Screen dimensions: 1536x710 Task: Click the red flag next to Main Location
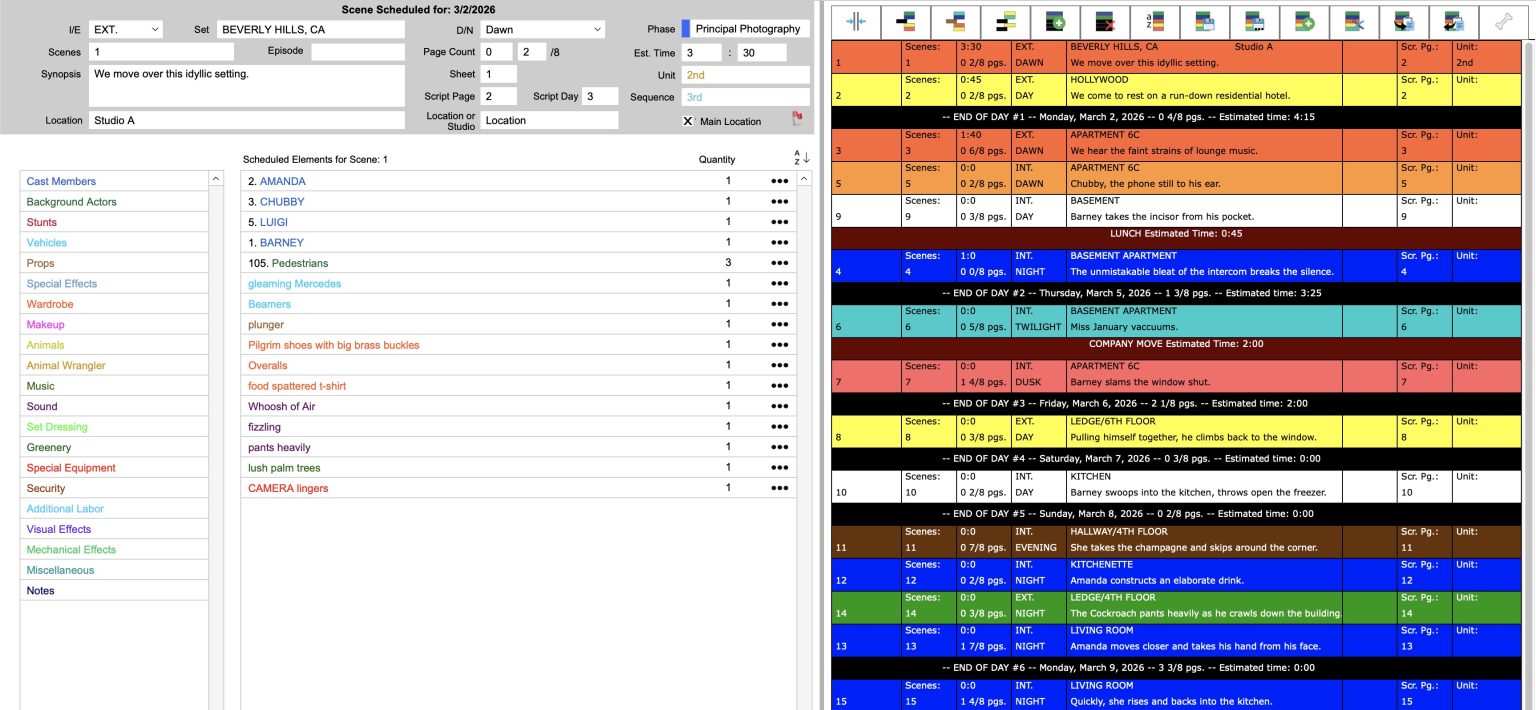coord(797,120)
